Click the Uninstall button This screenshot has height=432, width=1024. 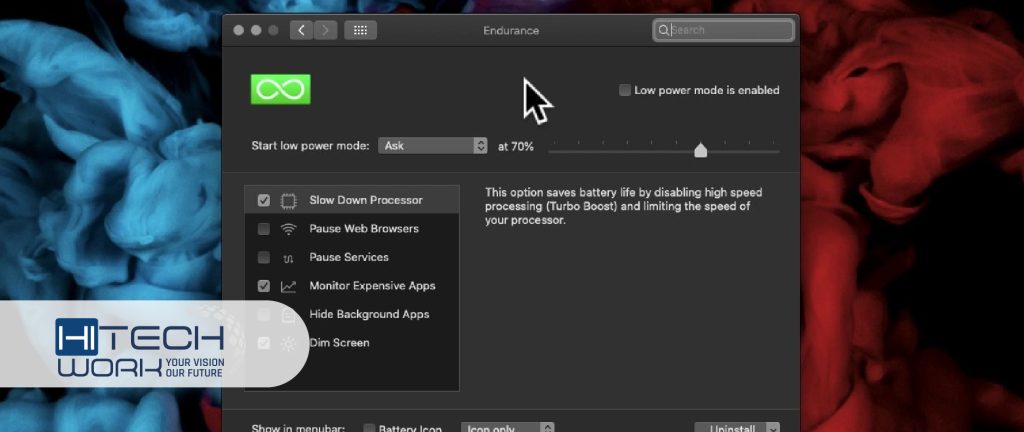(737, 428)
